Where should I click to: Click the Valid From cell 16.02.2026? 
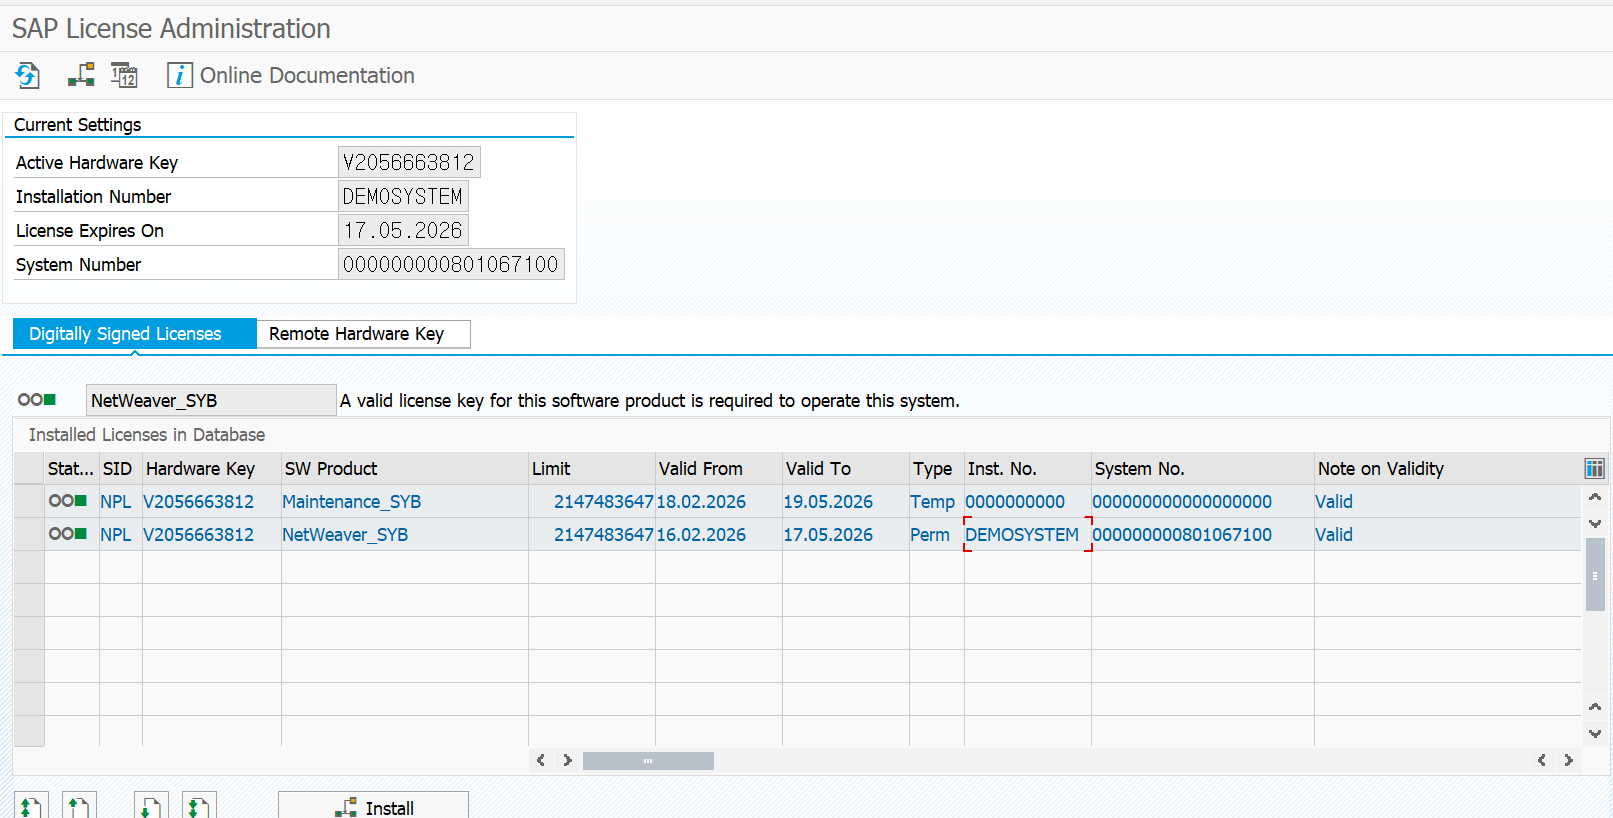[719, 534]
